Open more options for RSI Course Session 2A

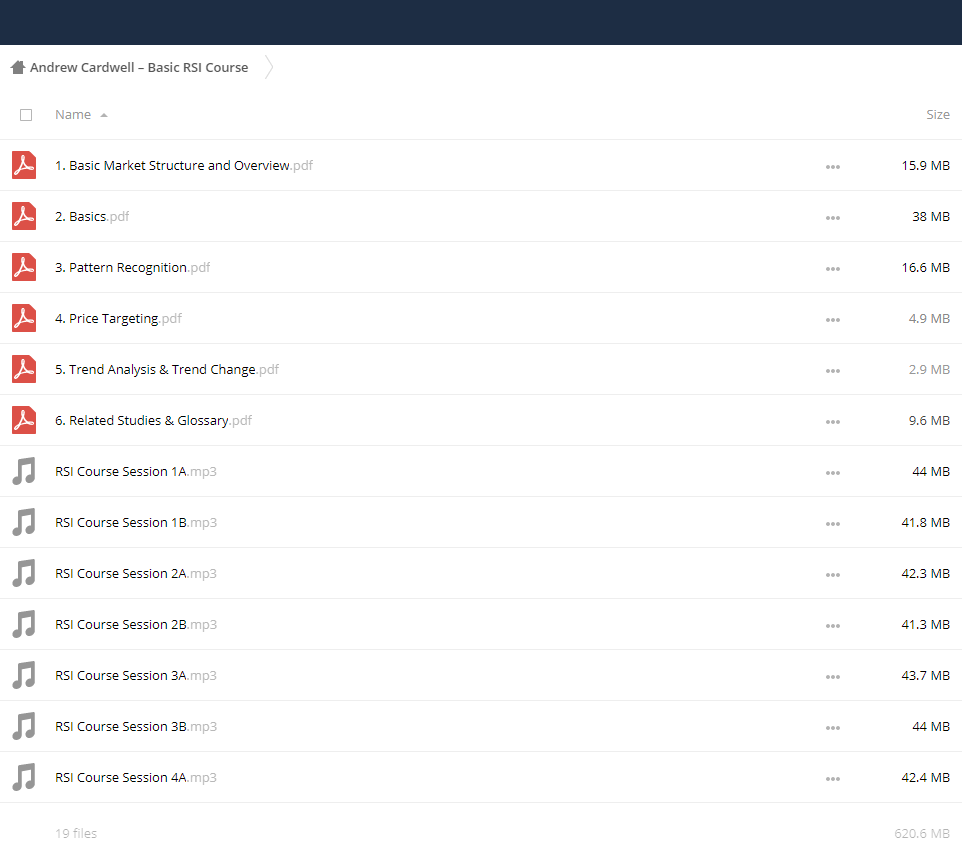[x=833, y=574]
